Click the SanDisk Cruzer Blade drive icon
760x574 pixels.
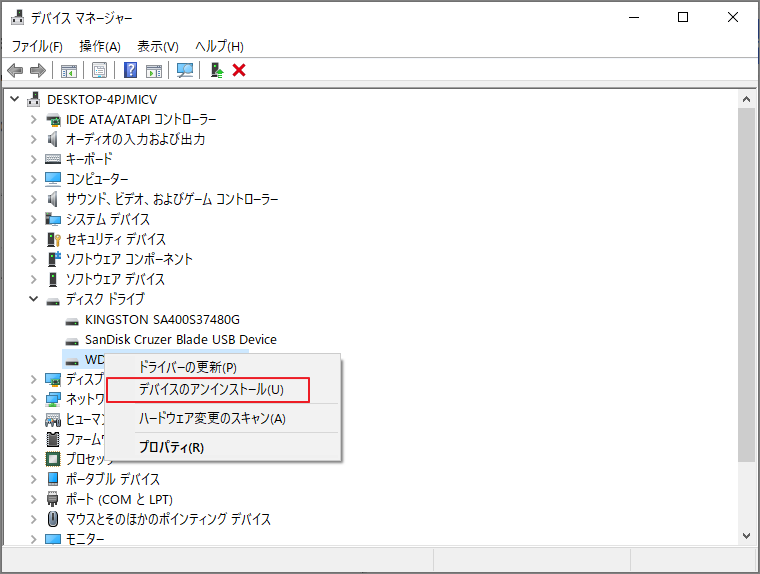[x=72, y=341]
